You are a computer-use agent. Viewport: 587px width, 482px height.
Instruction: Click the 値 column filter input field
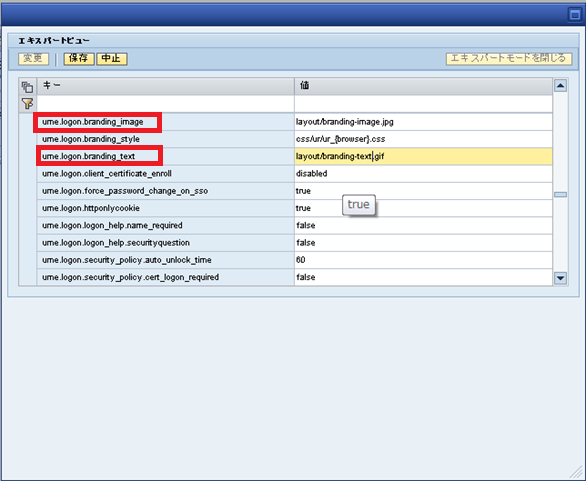click(x=423, y=104)
